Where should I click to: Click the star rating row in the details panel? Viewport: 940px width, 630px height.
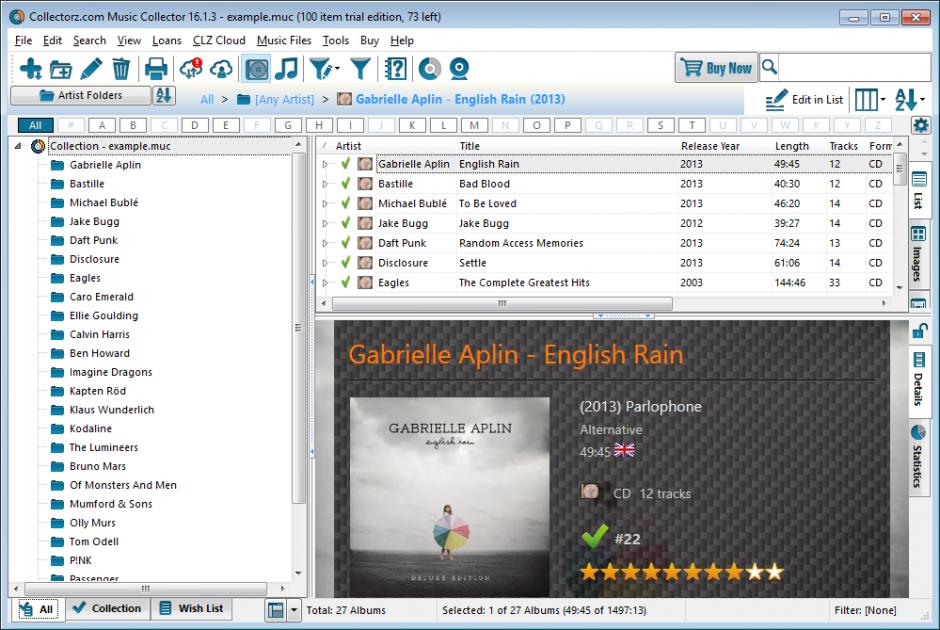(x=682, y=571)
